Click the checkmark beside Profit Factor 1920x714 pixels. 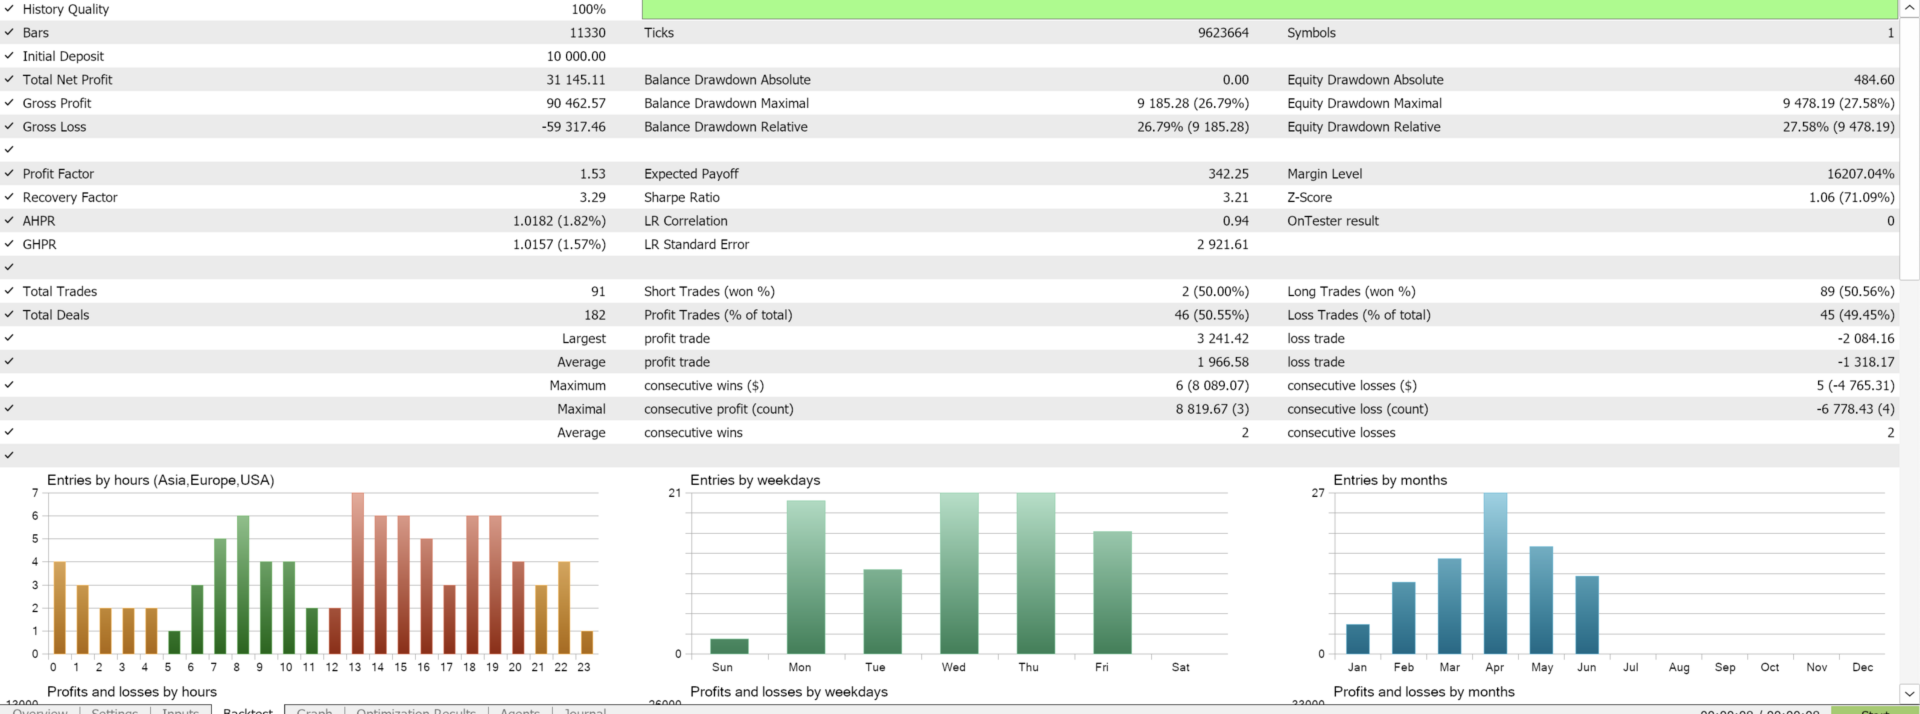pos(9,173)
